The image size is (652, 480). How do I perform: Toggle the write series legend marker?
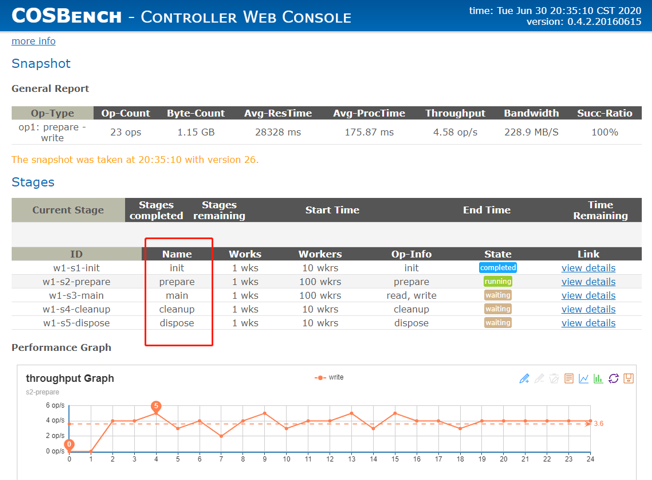320,378
